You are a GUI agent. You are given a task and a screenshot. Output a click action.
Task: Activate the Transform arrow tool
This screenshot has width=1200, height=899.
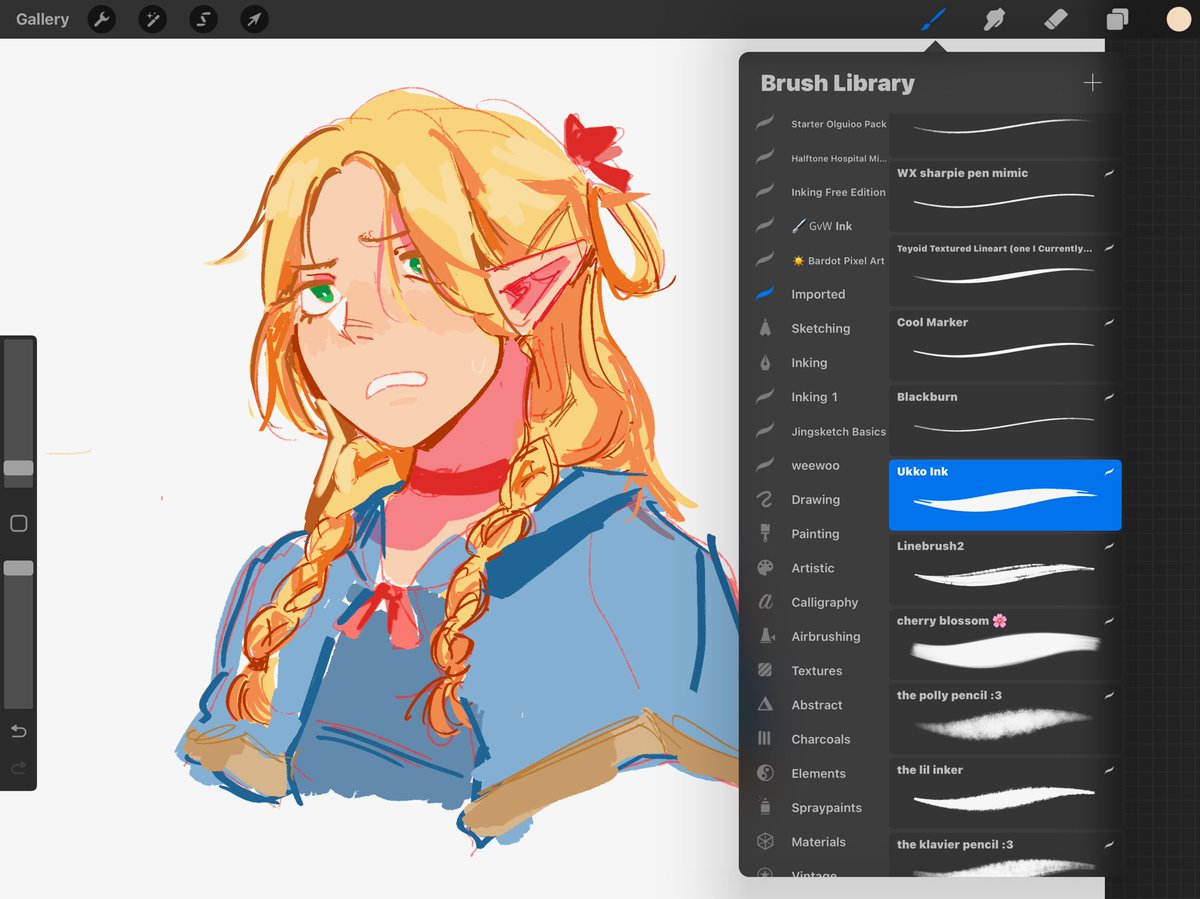click(254, 18)
